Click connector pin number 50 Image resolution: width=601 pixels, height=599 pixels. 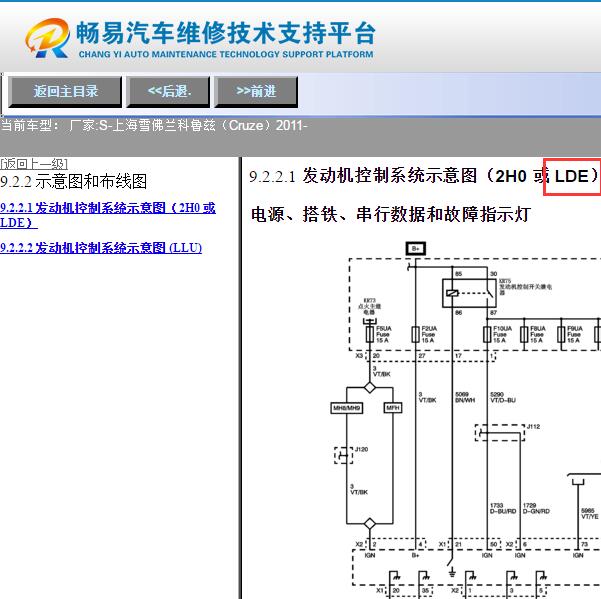494,544
